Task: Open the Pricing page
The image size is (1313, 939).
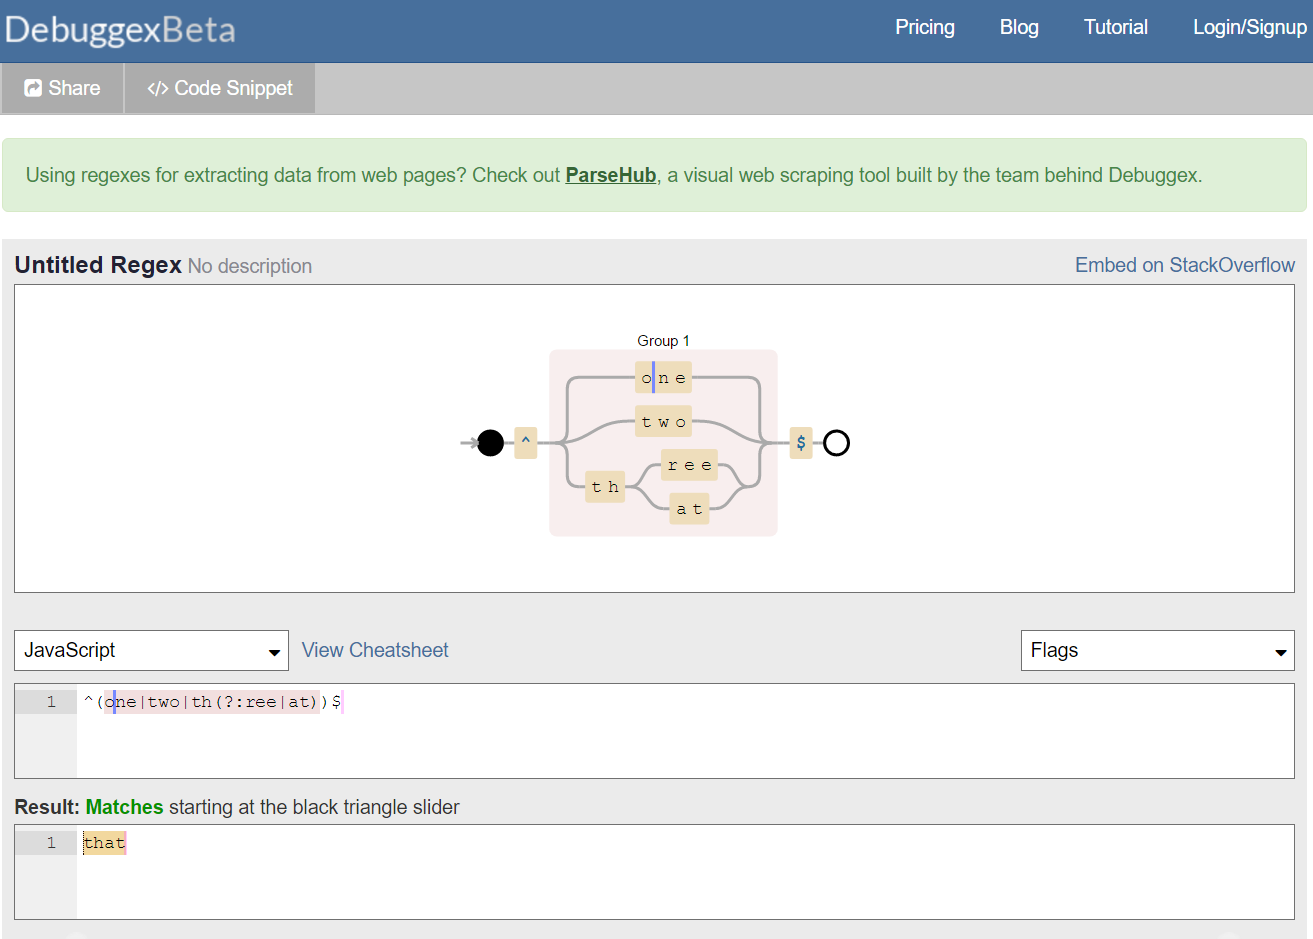Action: point(924,28)
